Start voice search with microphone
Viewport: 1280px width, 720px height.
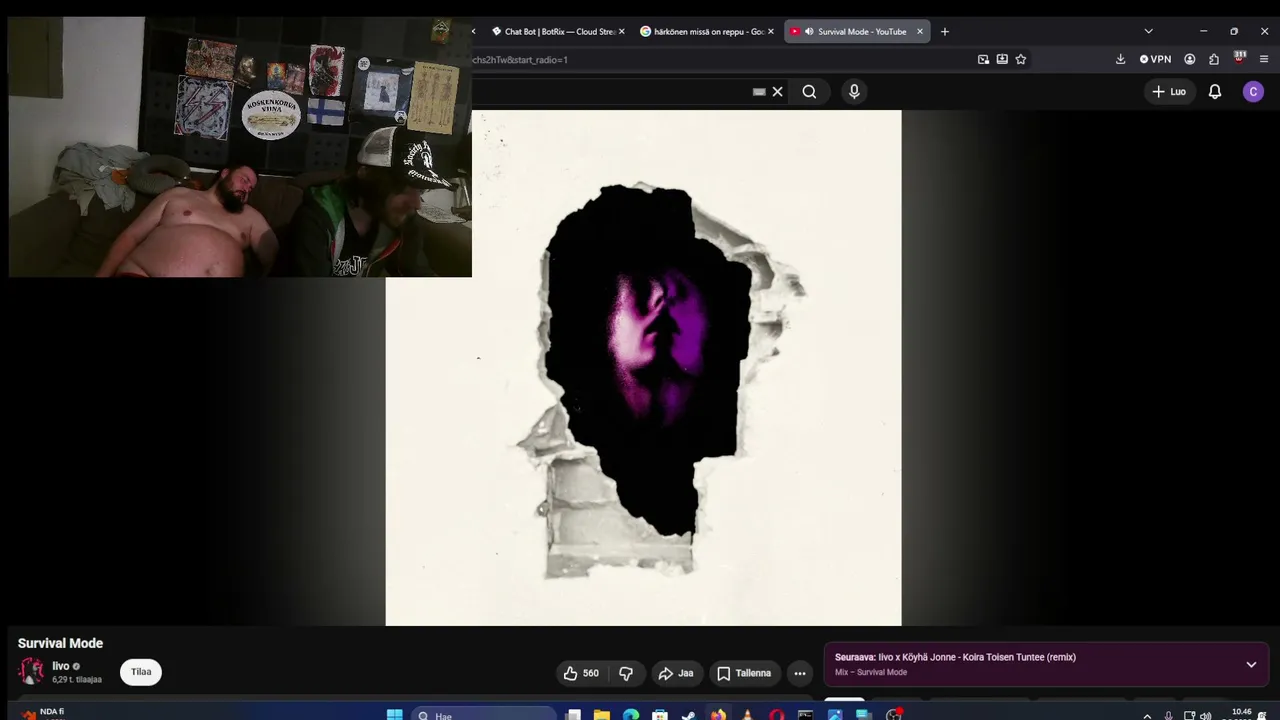click(x=854, y=92)
